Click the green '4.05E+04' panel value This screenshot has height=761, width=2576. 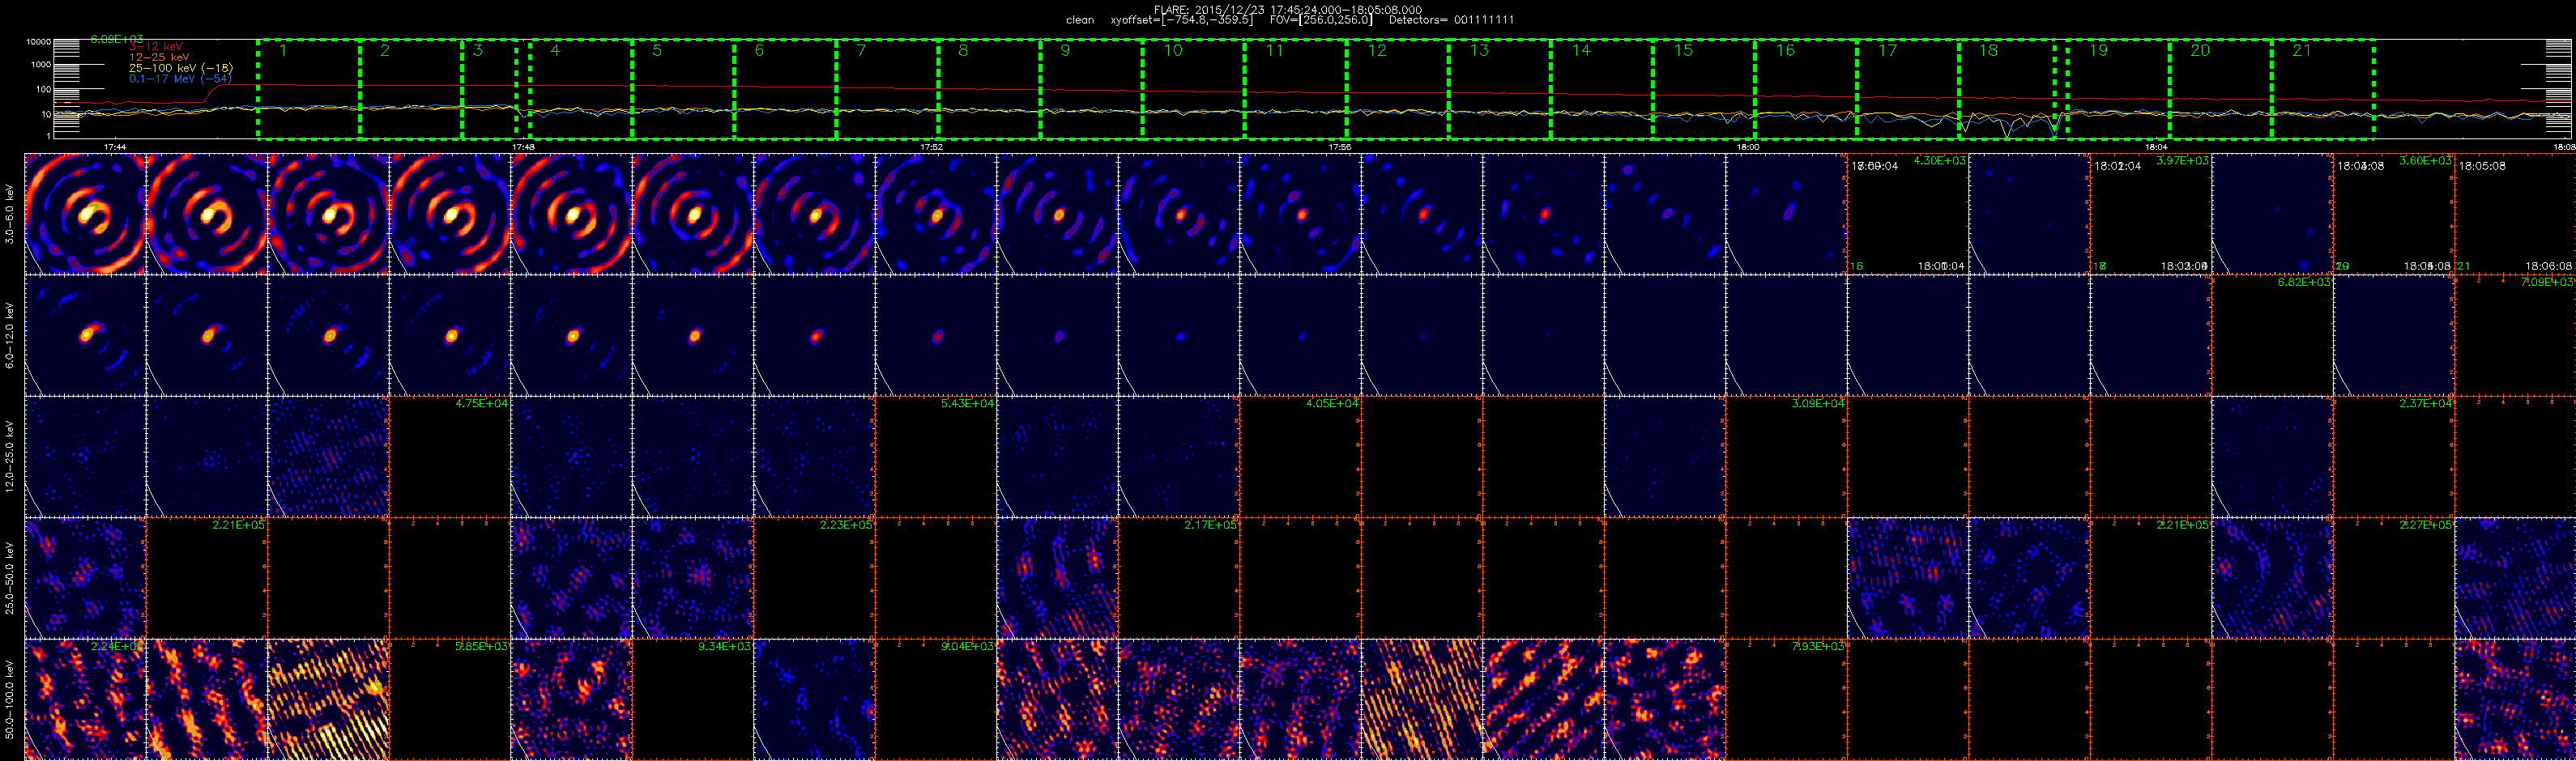tap(1332, 403)
